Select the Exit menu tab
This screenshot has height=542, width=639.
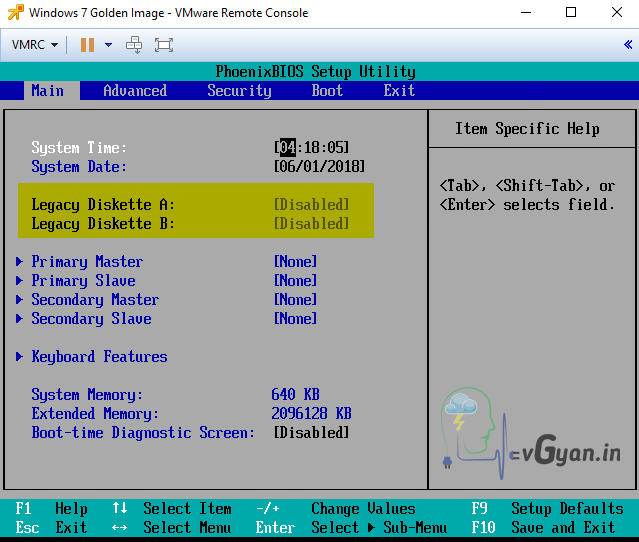click(399, 90)
